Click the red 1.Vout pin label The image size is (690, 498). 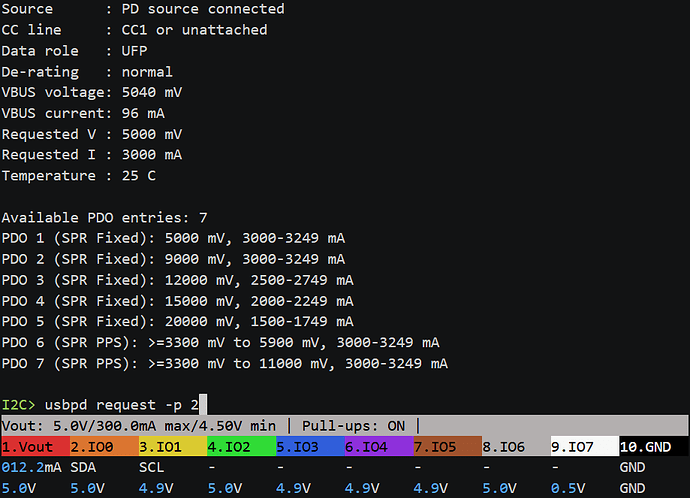click(28, 446)
